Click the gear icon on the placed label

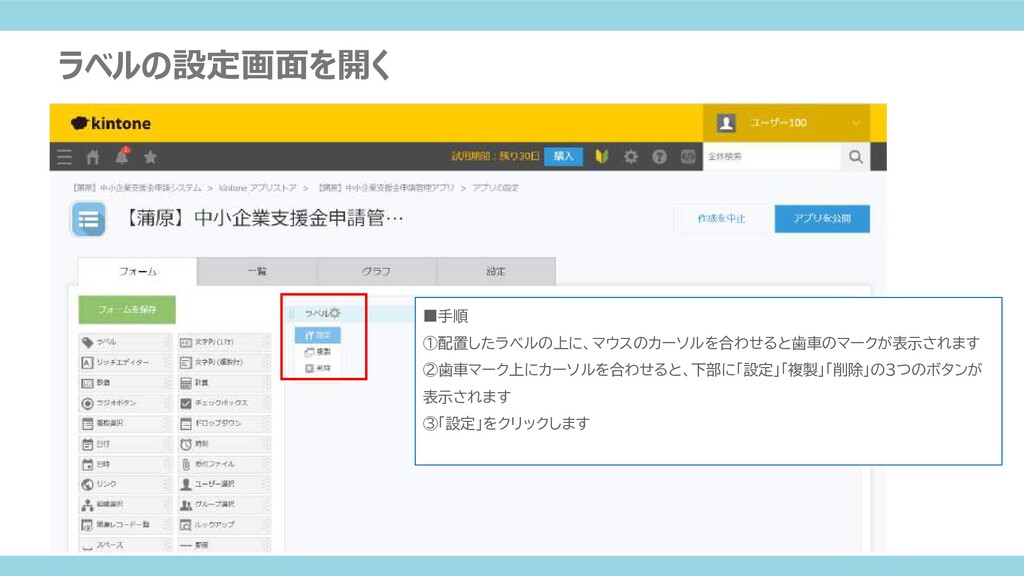335,313
